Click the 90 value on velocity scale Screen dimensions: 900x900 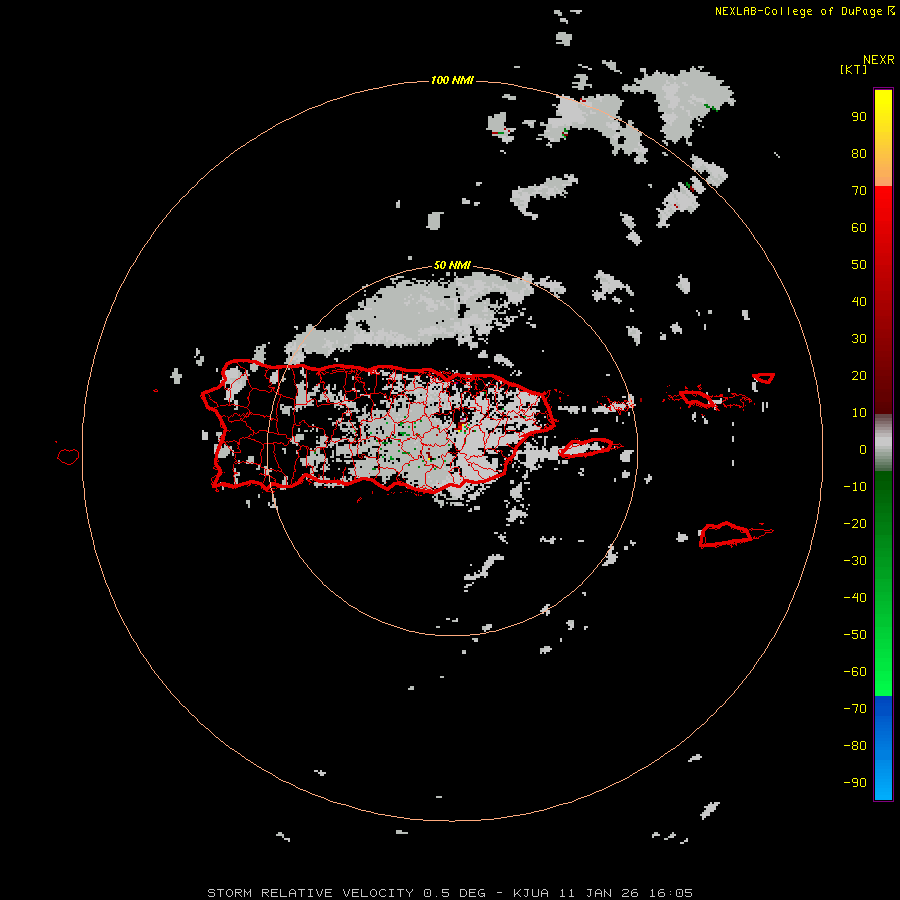(859, 117)
